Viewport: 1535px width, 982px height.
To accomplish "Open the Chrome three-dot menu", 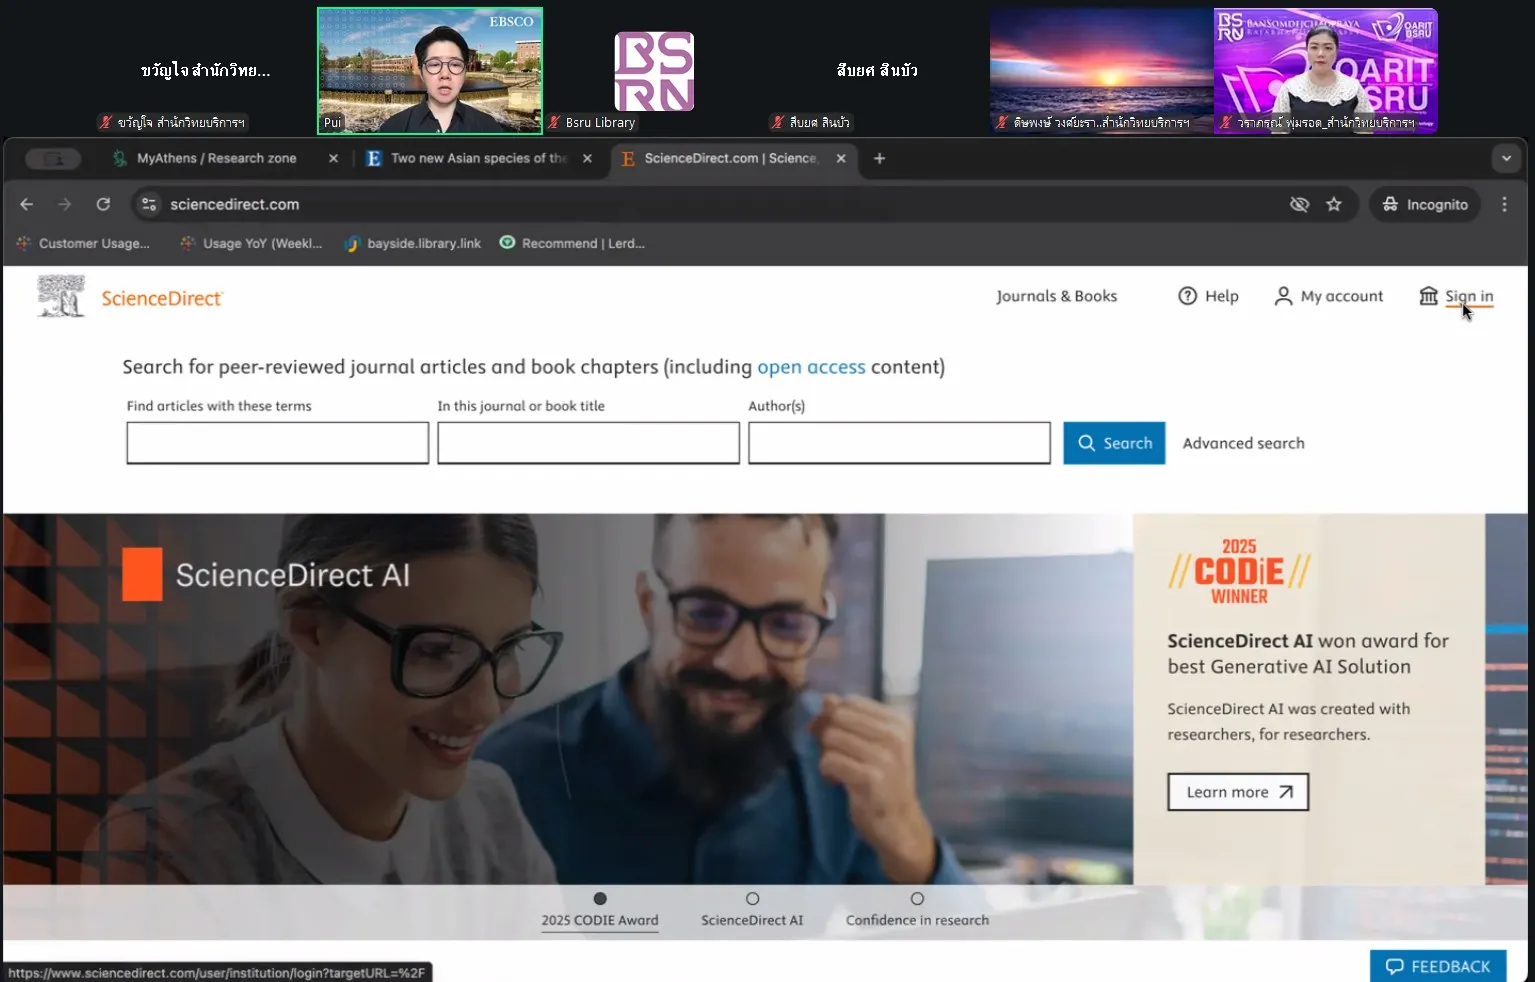I will click(x=1504, y=204).
